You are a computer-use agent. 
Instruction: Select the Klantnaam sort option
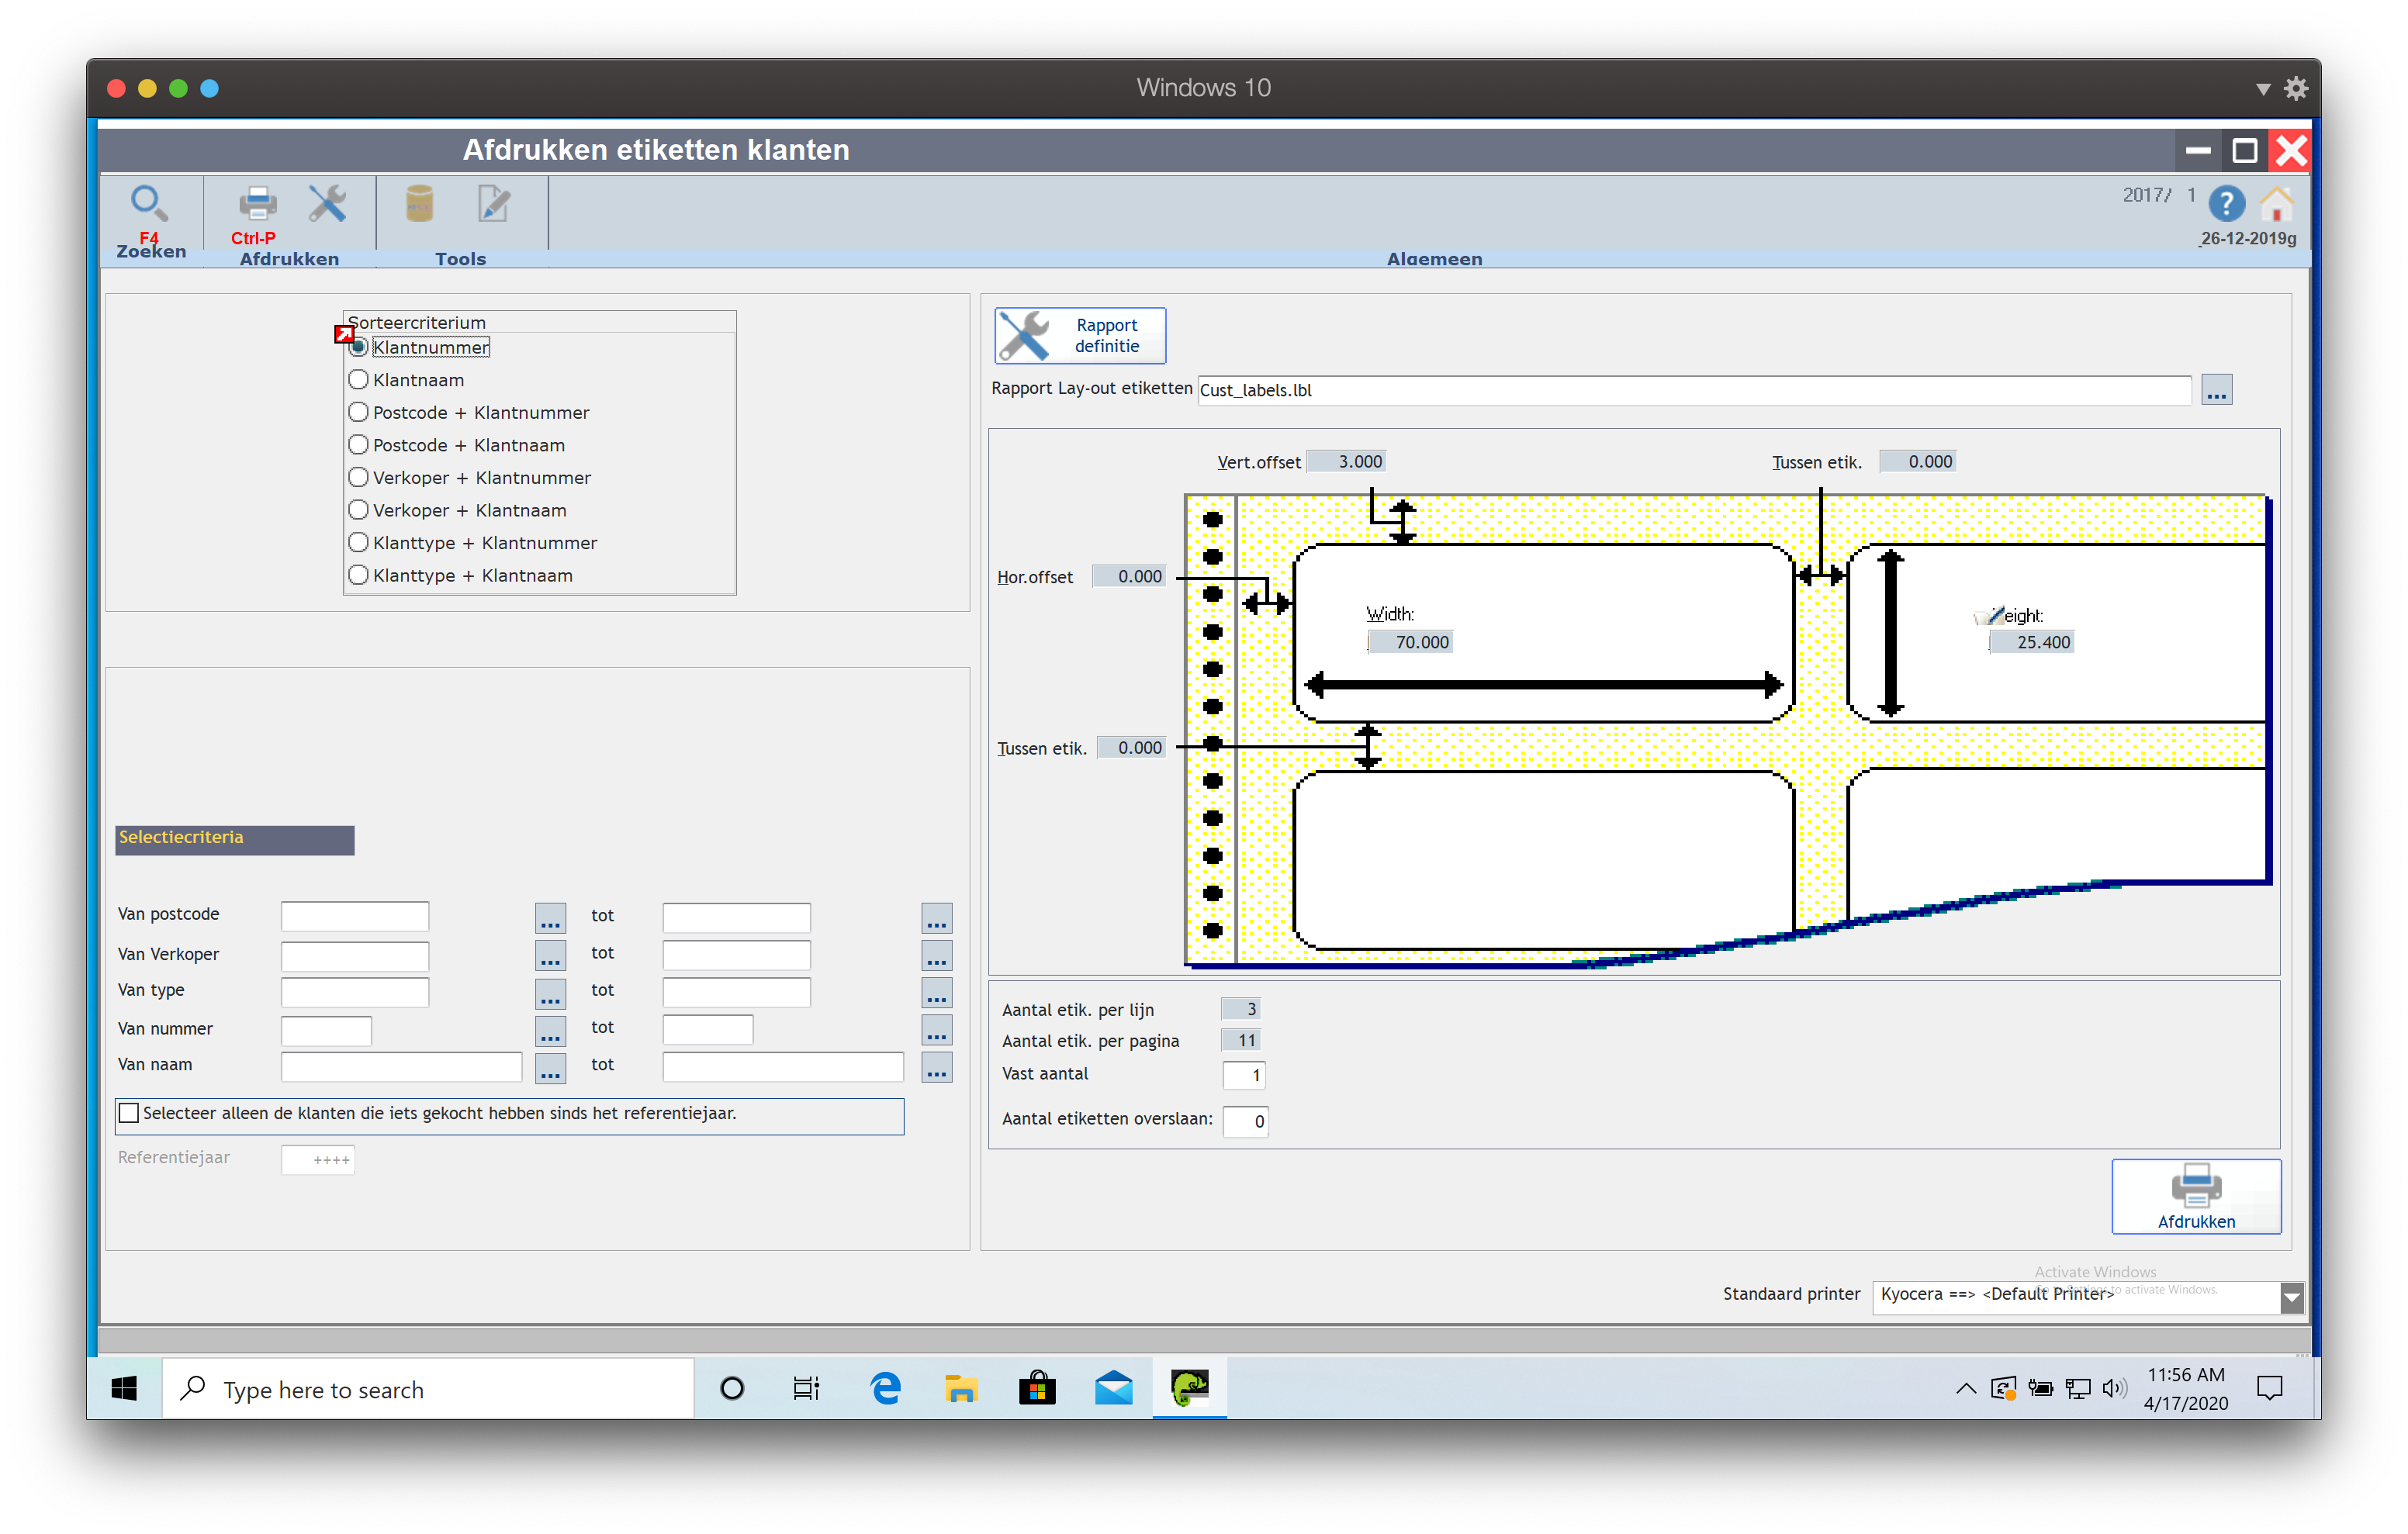coord(359,380)
